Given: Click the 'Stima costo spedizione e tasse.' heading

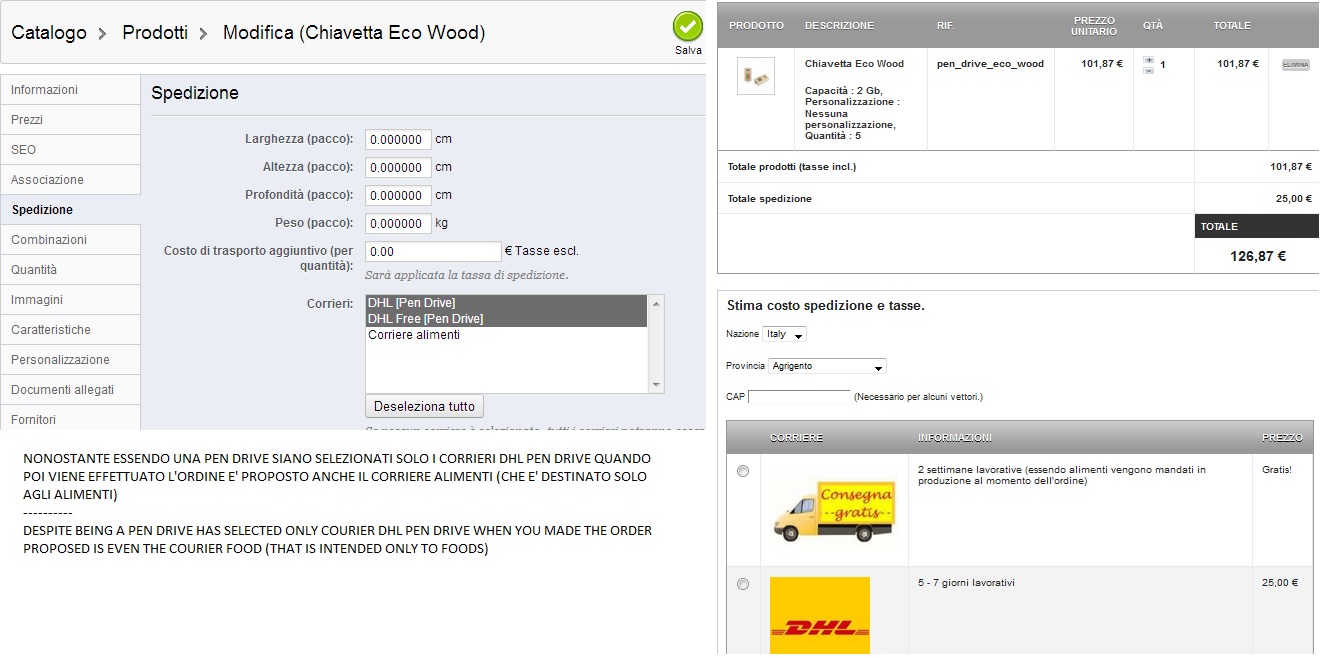Looking at the screenshot, I should coord(826,306).
